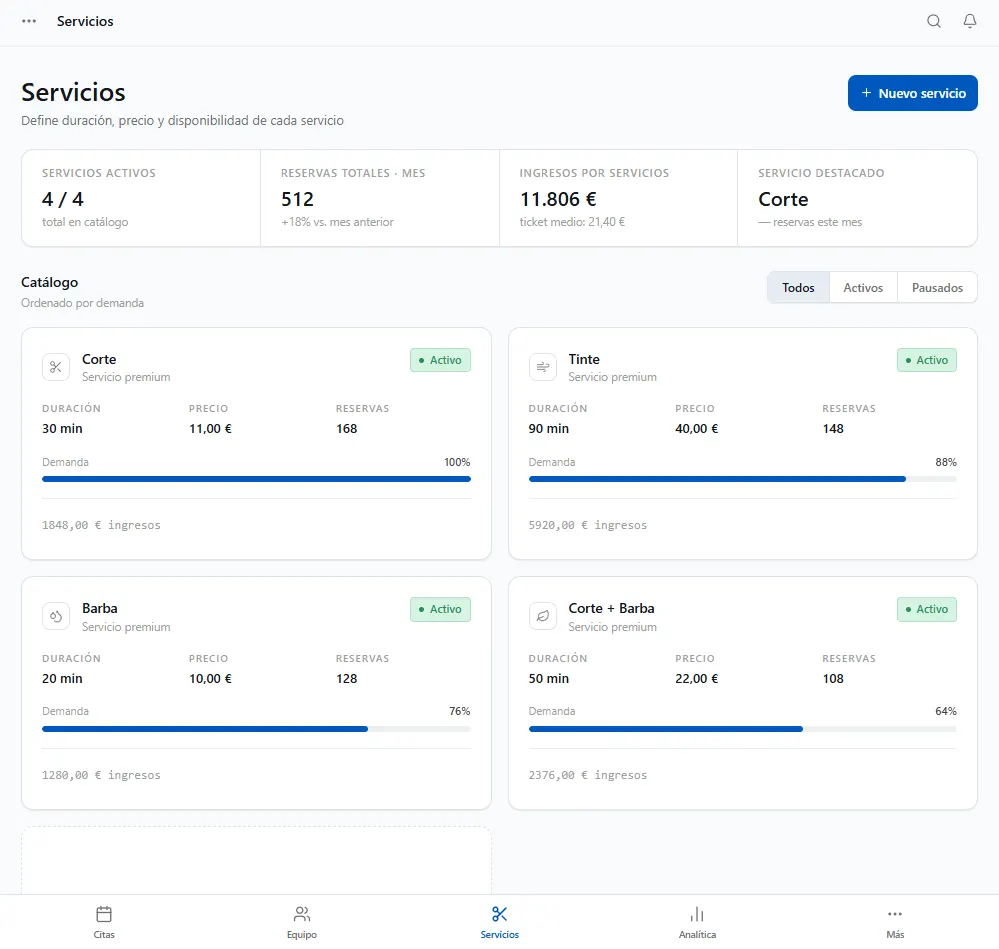Click the Barba service icon

click(x=56, y=617)
